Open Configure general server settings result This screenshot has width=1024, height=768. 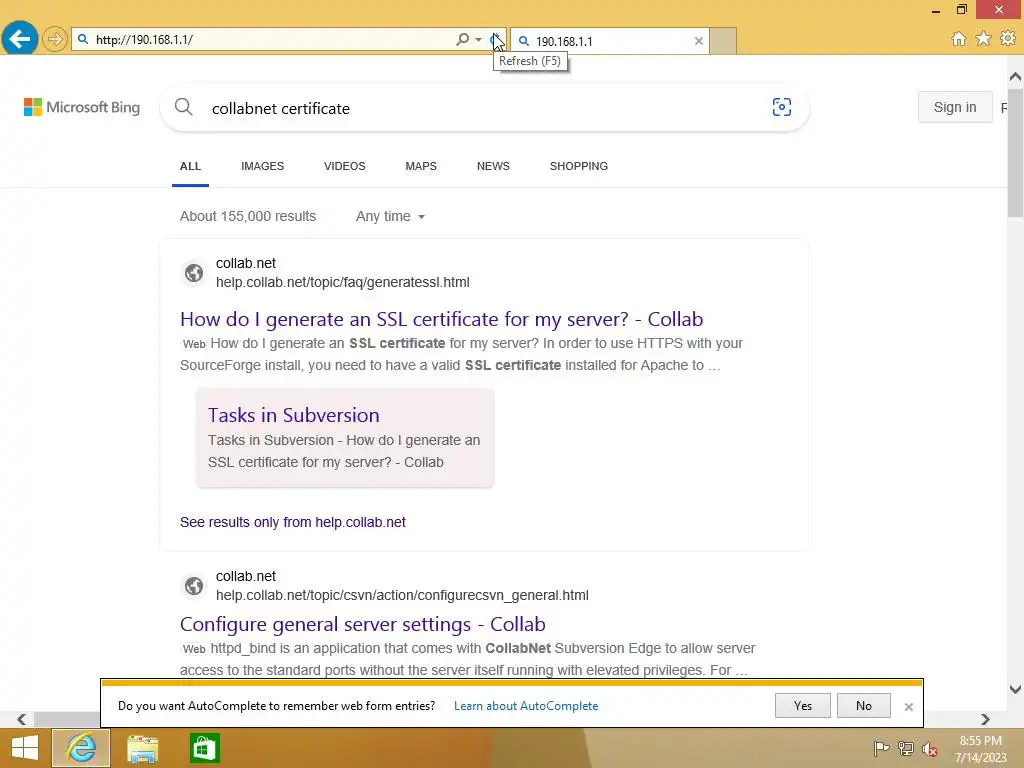click(x=362, y=624)
